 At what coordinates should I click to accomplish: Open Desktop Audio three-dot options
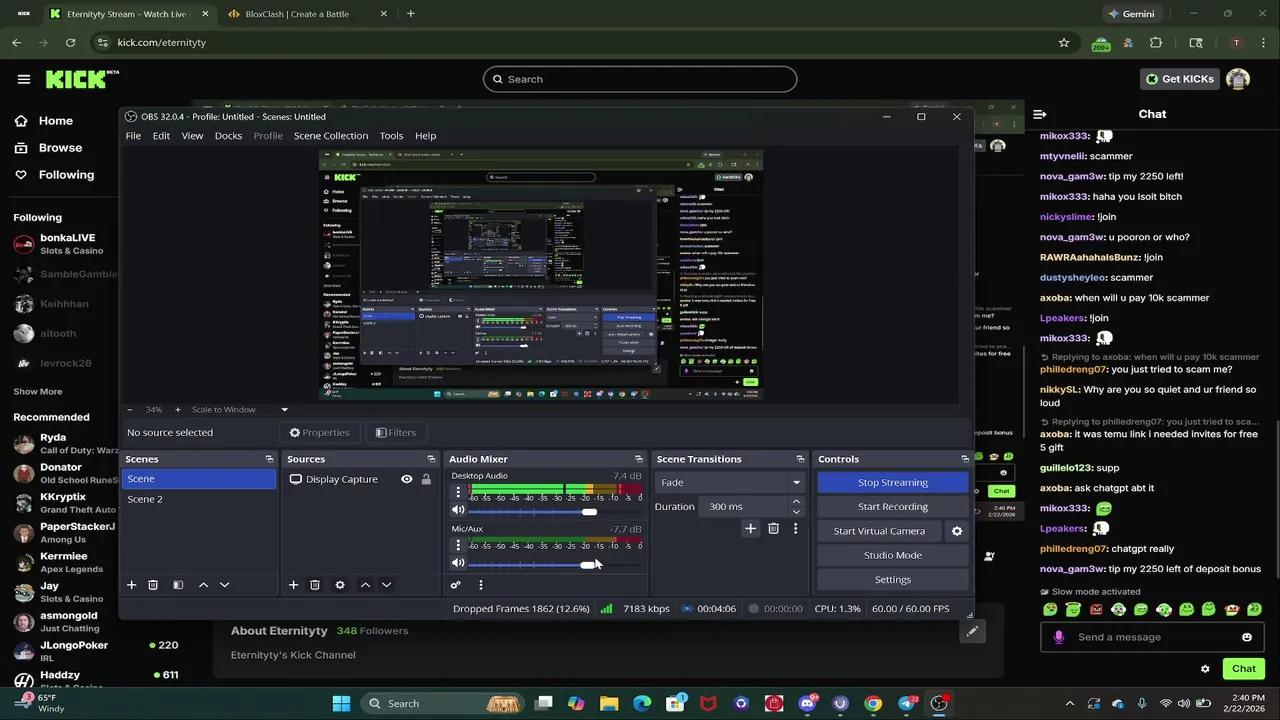tap(458, 492)
